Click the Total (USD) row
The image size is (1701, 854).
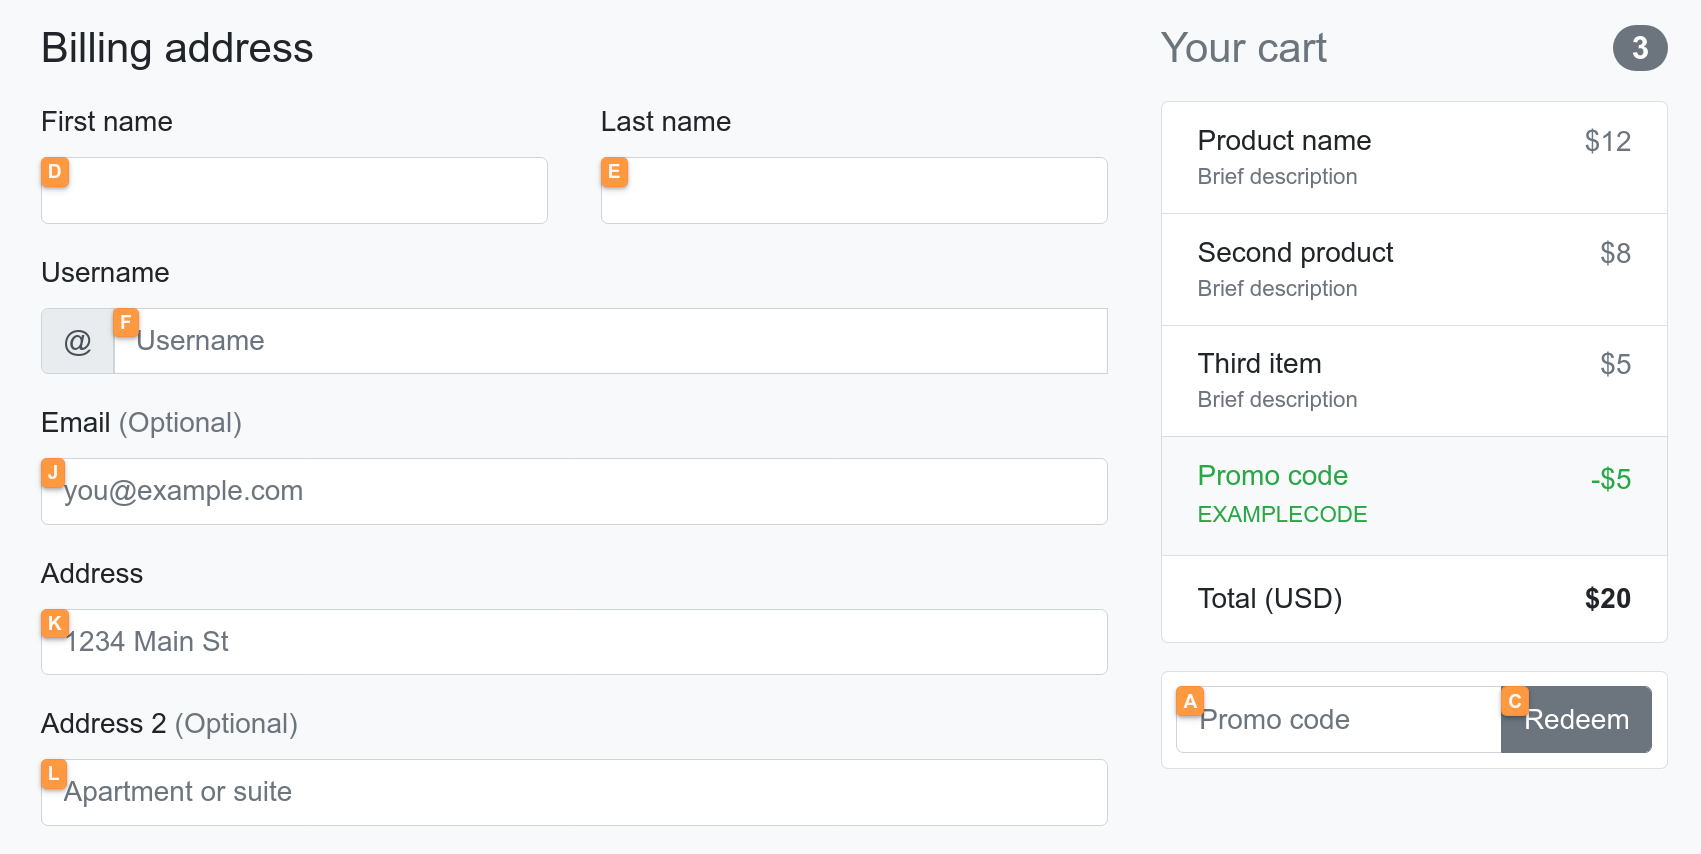coord(1413,599)
